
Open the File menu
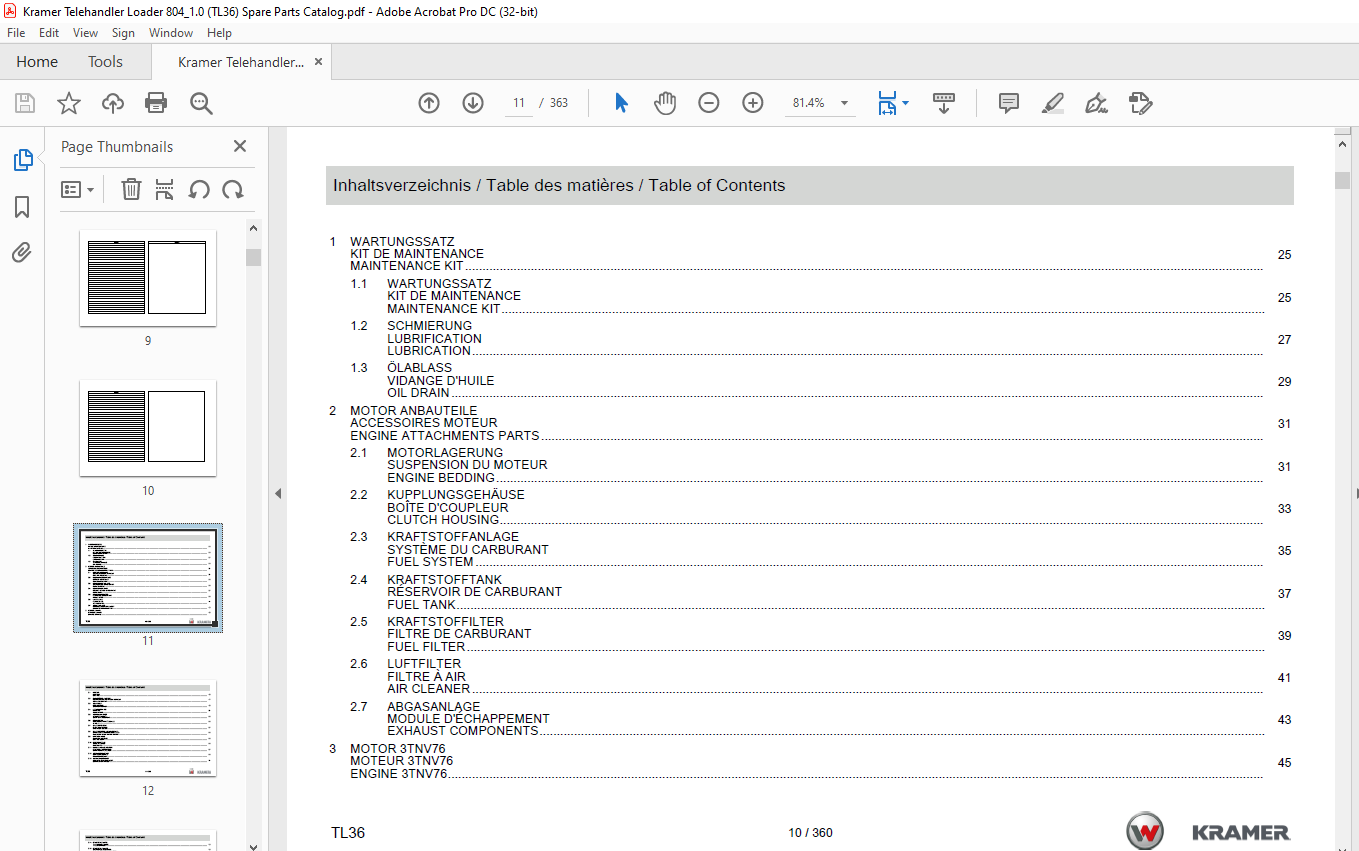click(x=16, y=33)
